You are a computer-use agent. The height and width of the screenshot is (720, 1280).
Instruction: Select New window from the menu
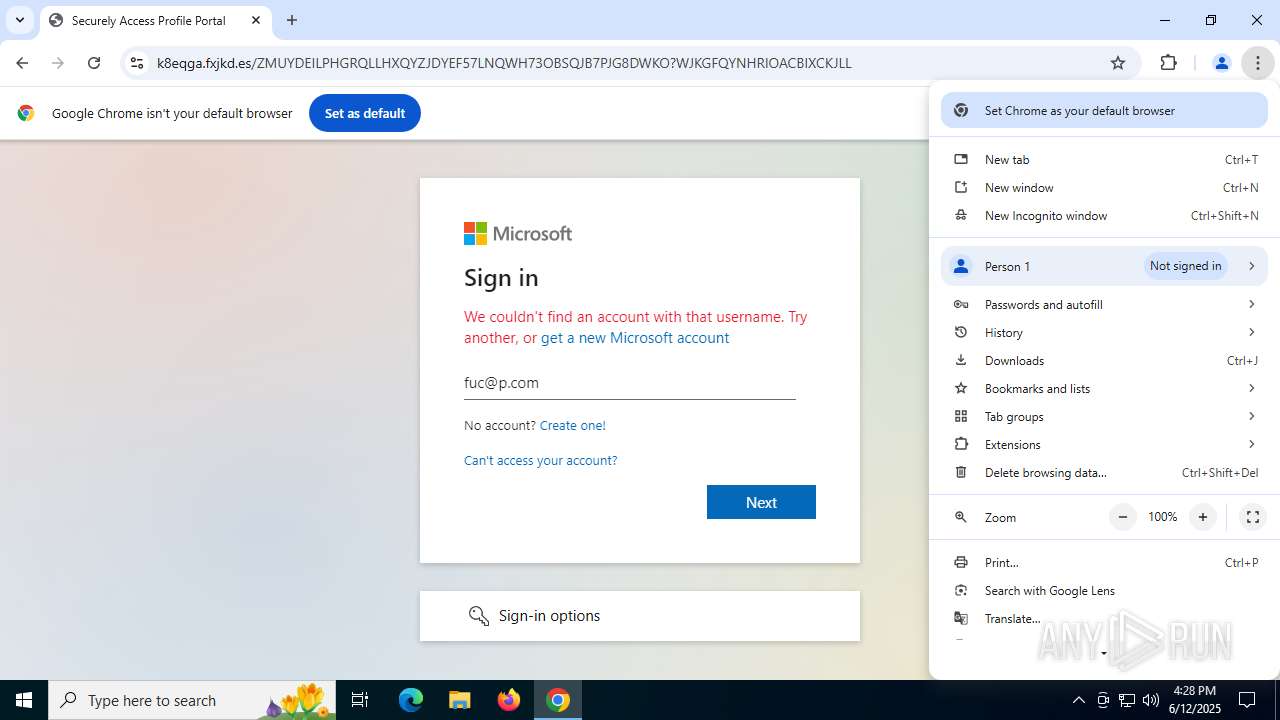coord(1104,188)
